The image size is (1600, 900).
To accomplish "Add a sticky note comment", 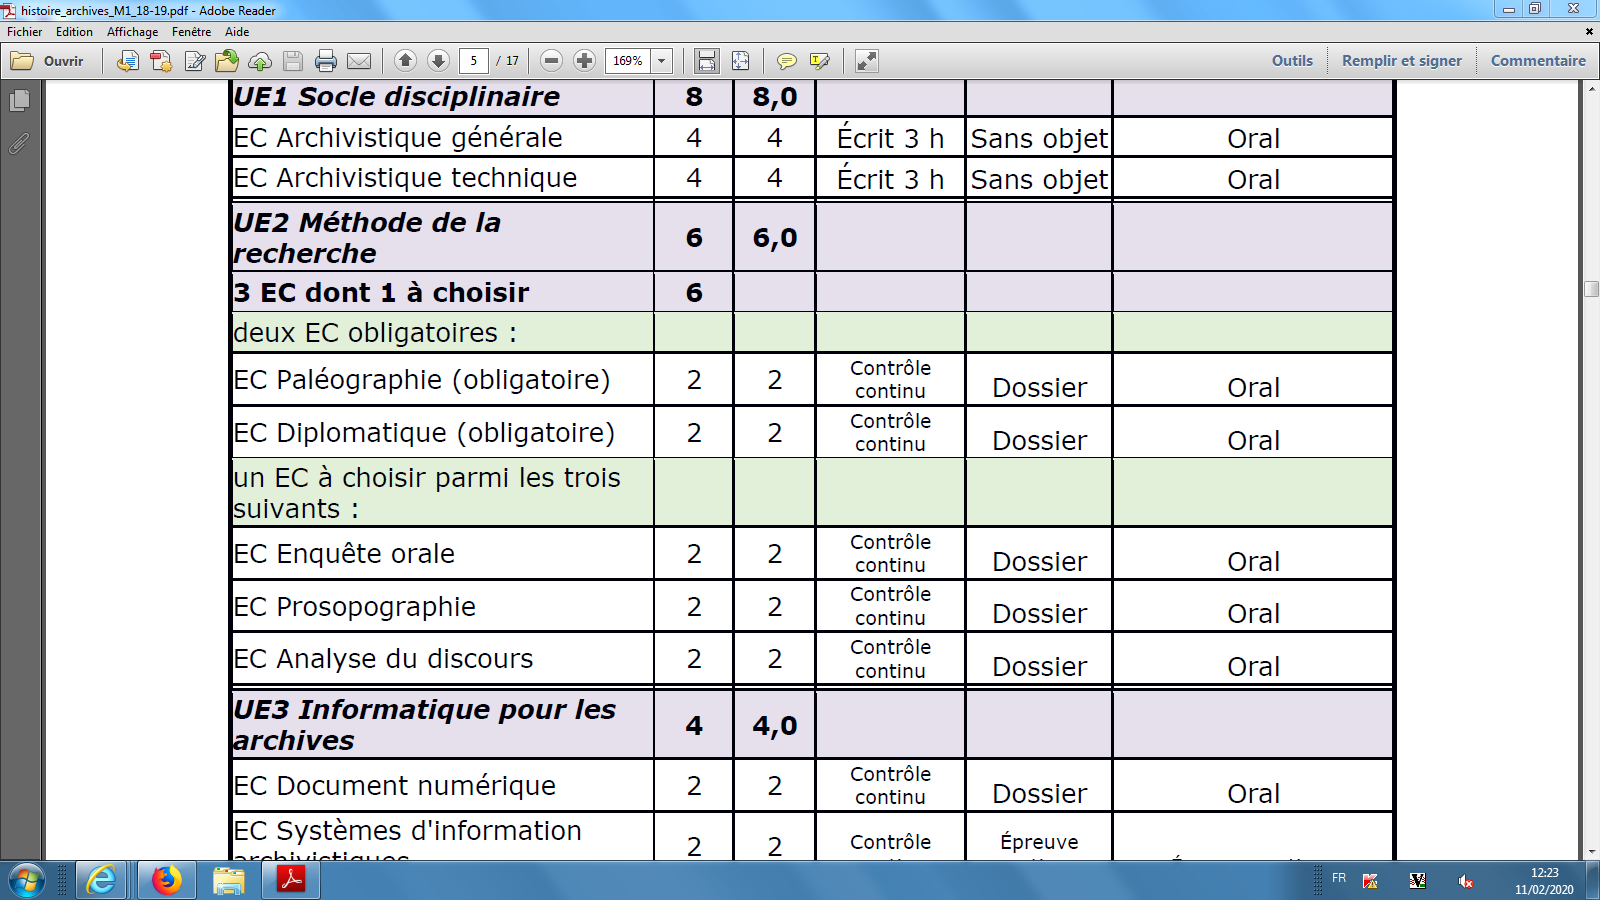I will pyautogui.click(x=787, y=61).
